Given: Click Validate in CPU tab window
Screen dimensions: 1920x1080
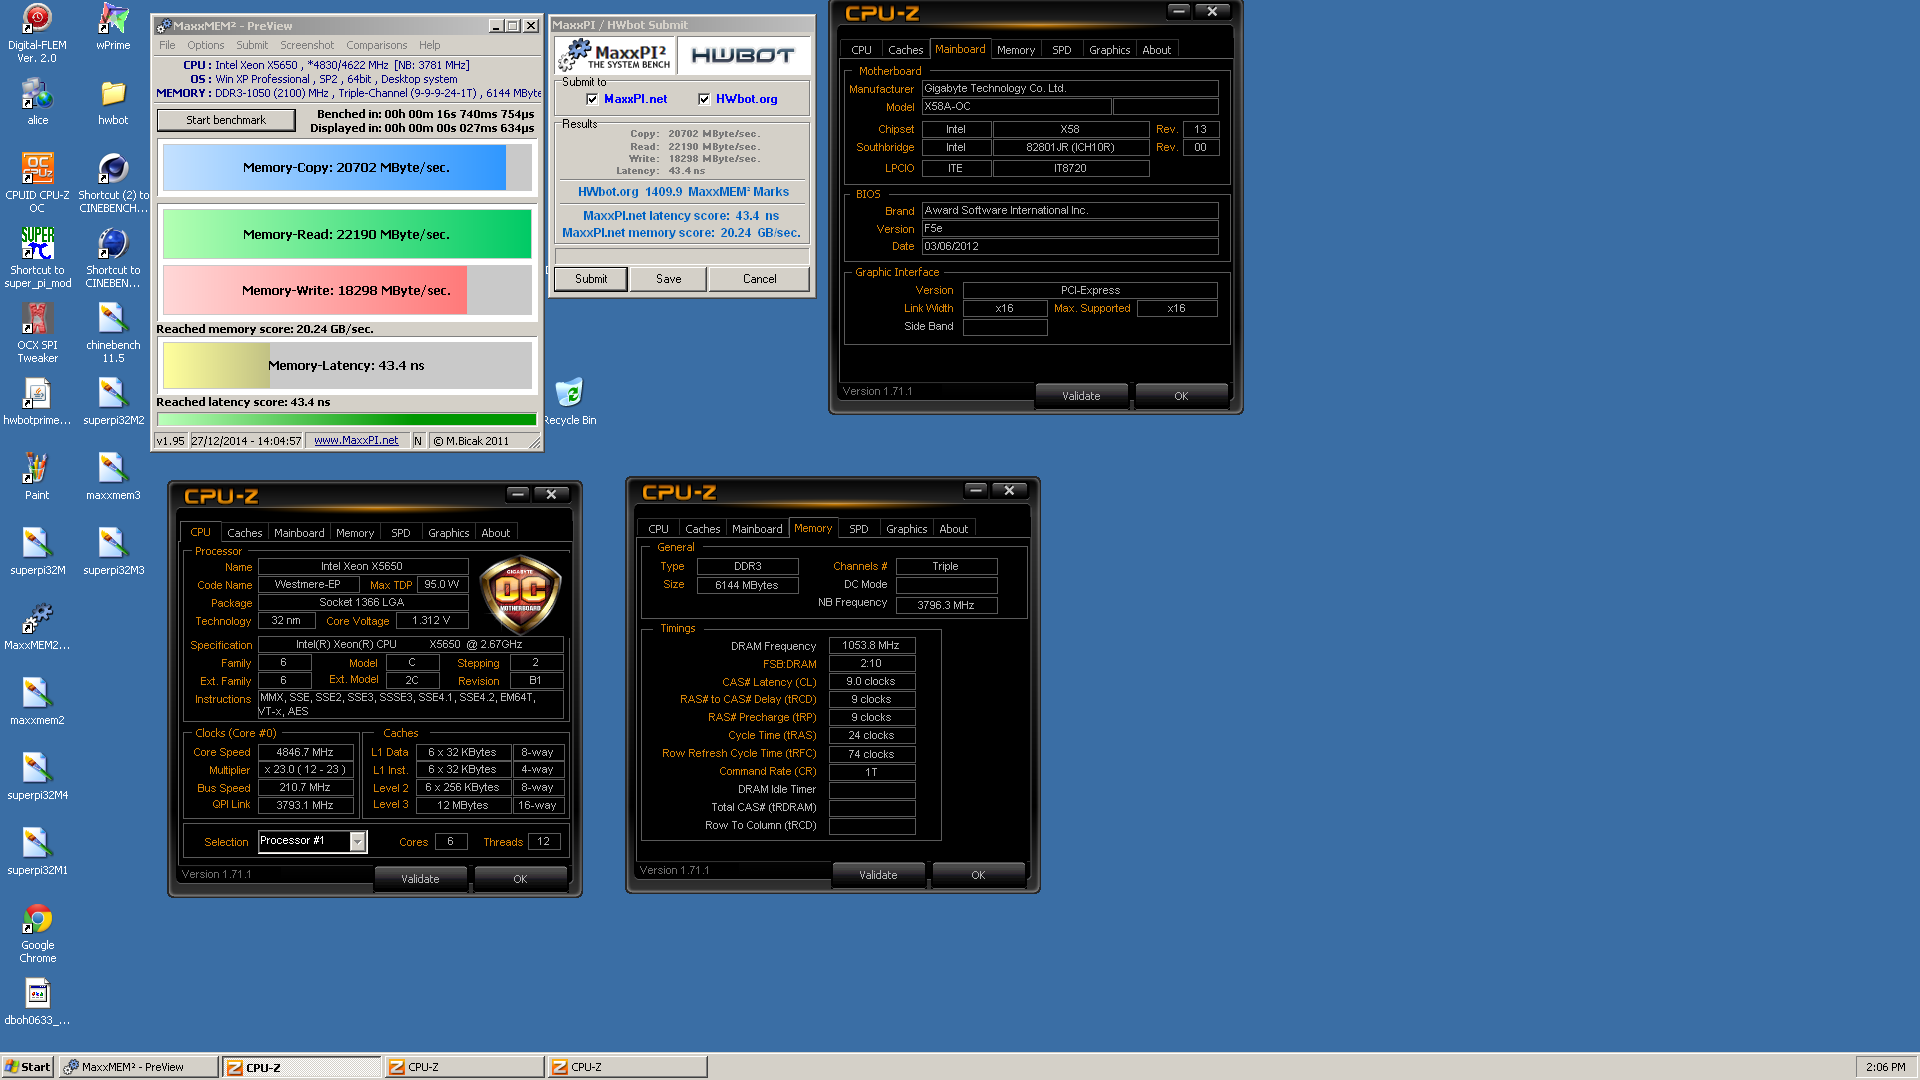Looking at the screenshot, I should [420, 879].
